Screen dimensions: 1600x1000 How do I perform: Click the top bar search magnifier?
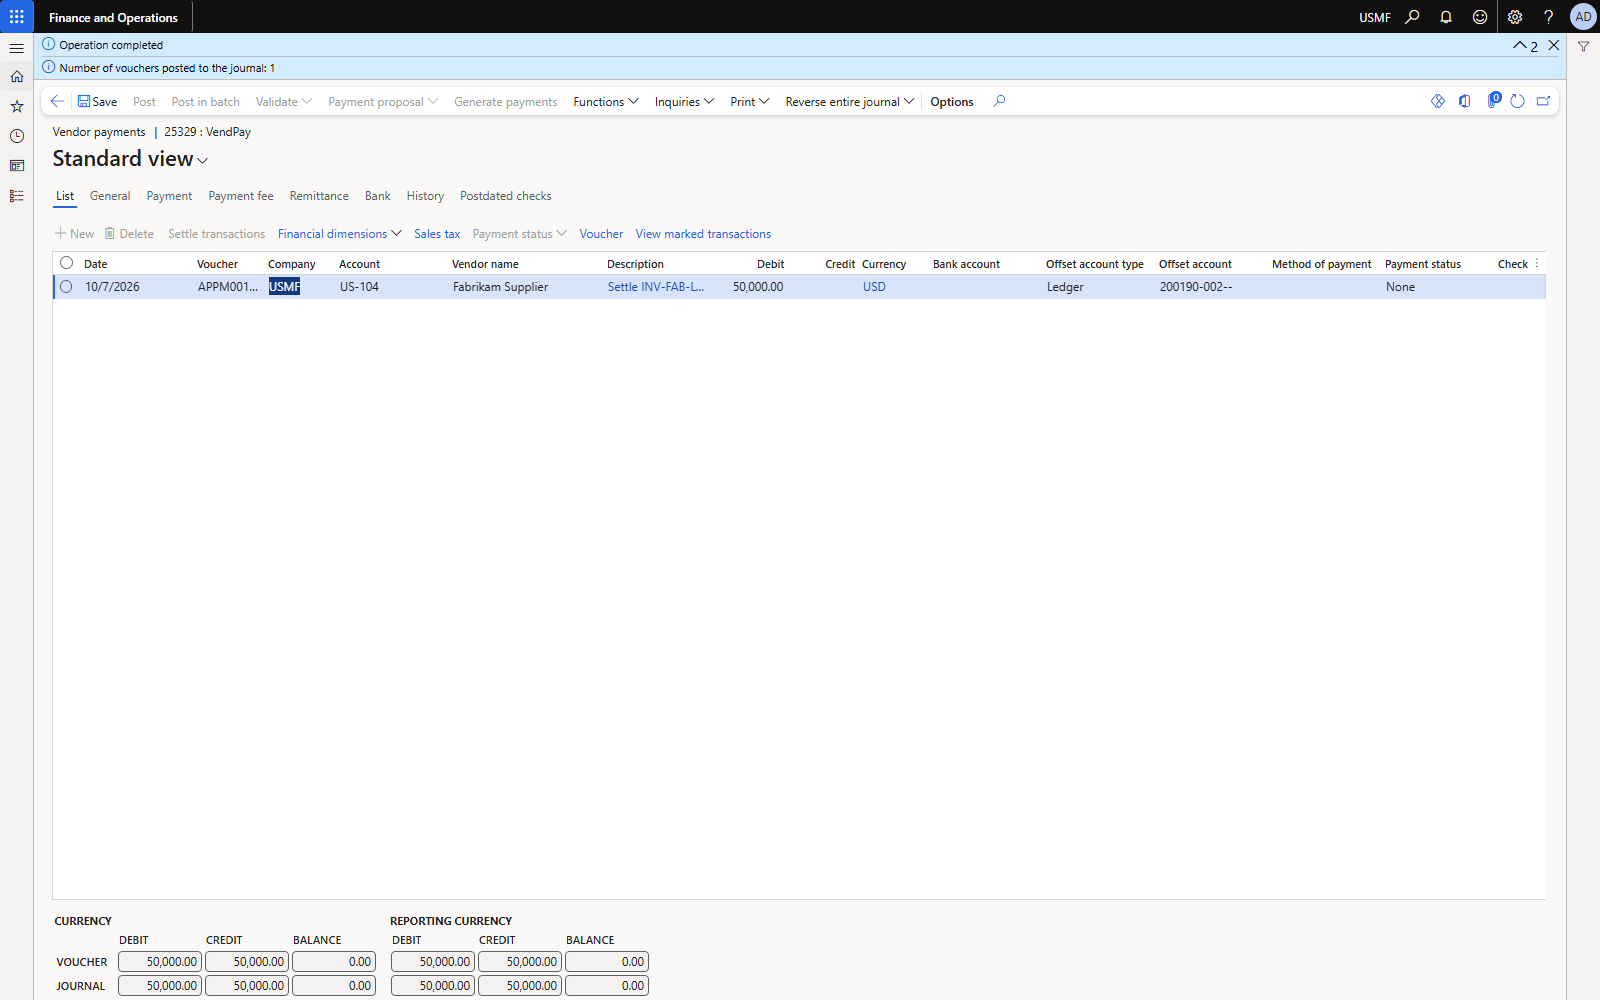1412,17
